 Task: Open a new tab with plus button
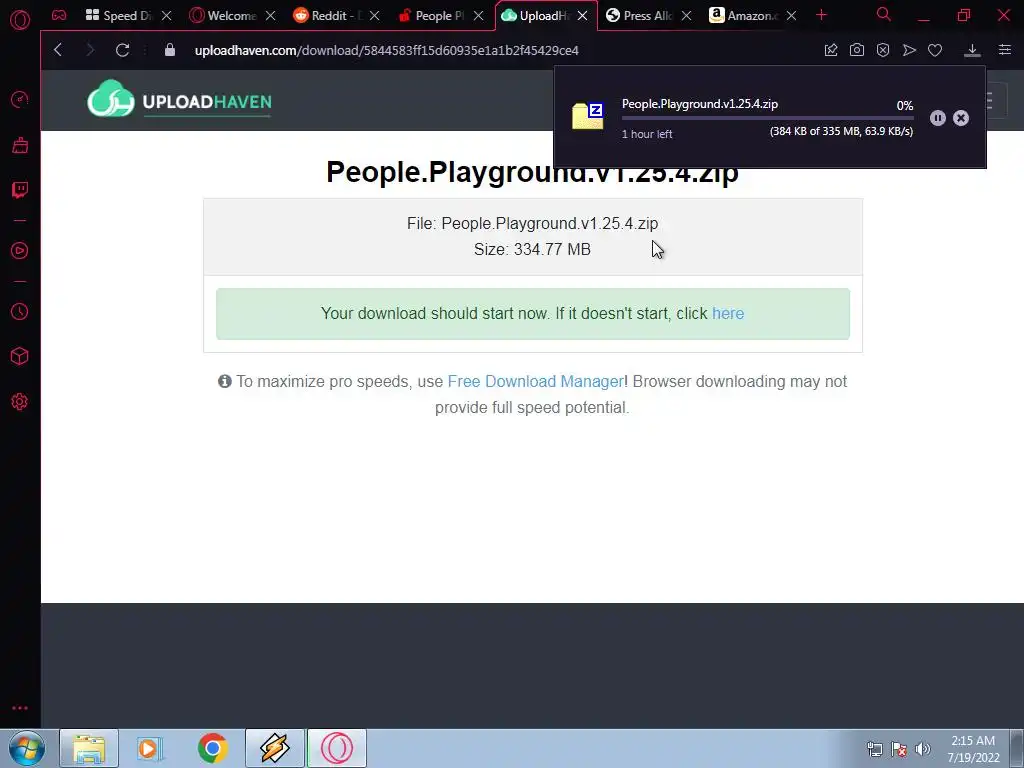tap(822, 15)
